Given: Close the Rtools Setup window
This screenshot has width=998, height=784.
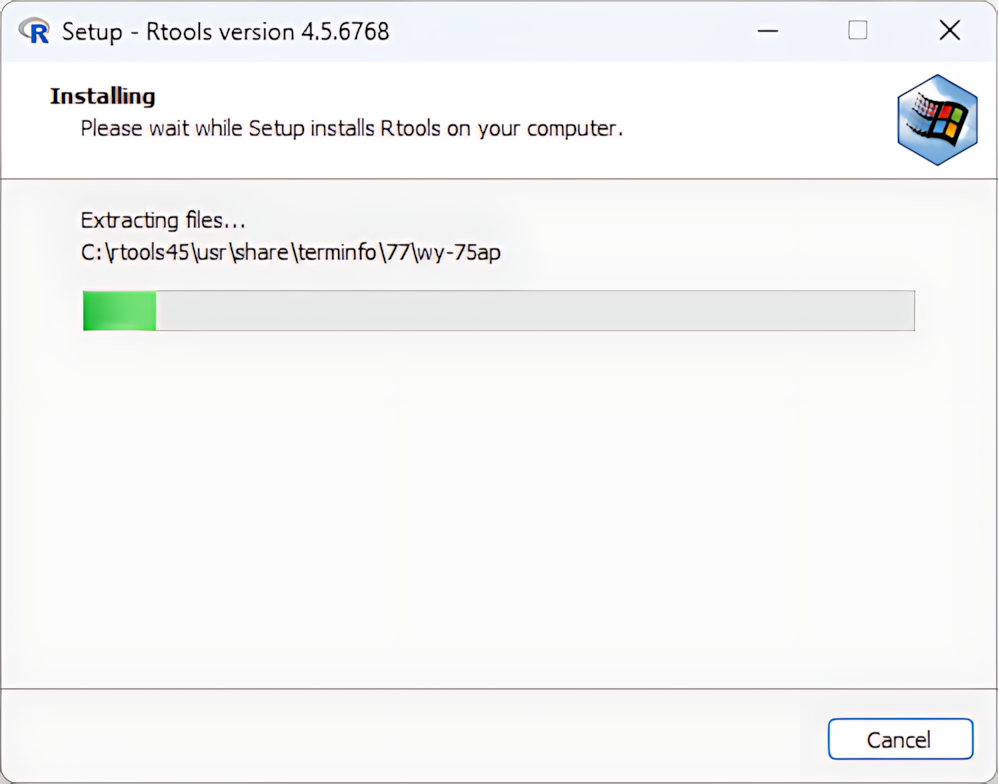Looking at the screenshot, I should (x=949, y=32).
